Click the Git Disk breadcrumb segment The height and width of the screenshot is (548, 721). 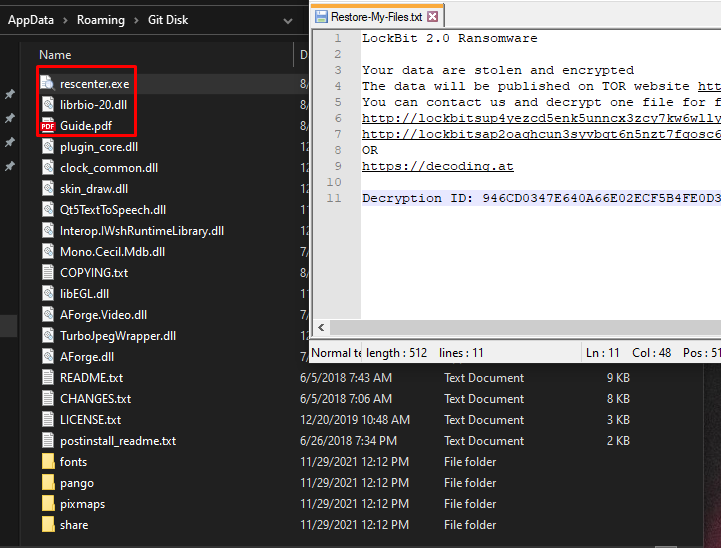click(x=168, y=20)
